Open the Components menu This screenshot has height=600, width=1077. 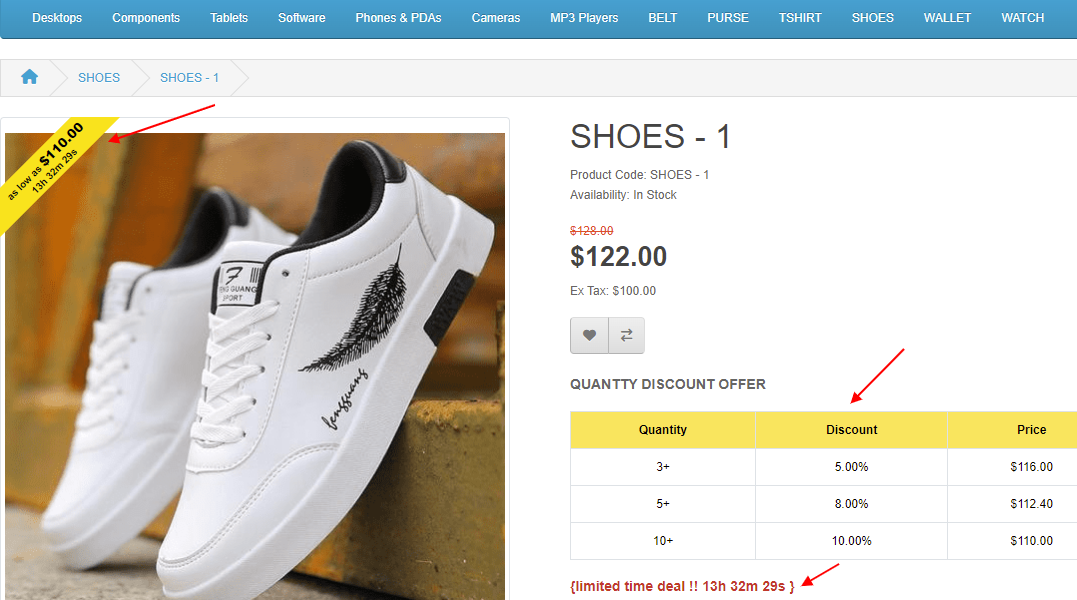point(146,18)
